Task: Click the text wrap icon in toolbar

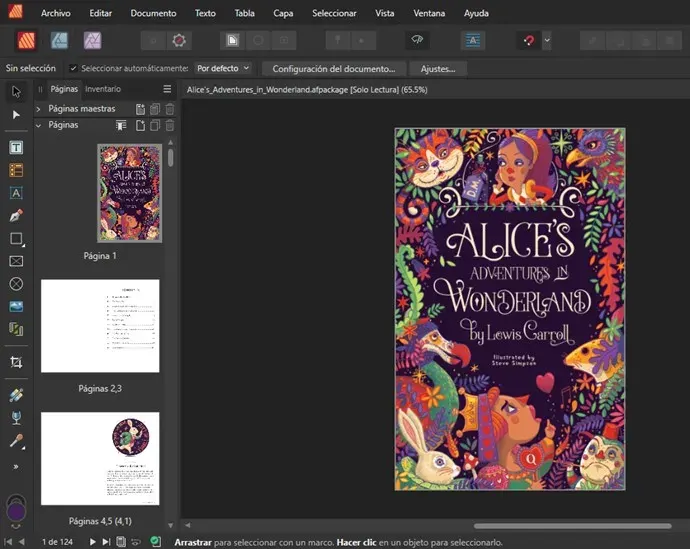Action: tap(473, 40)
